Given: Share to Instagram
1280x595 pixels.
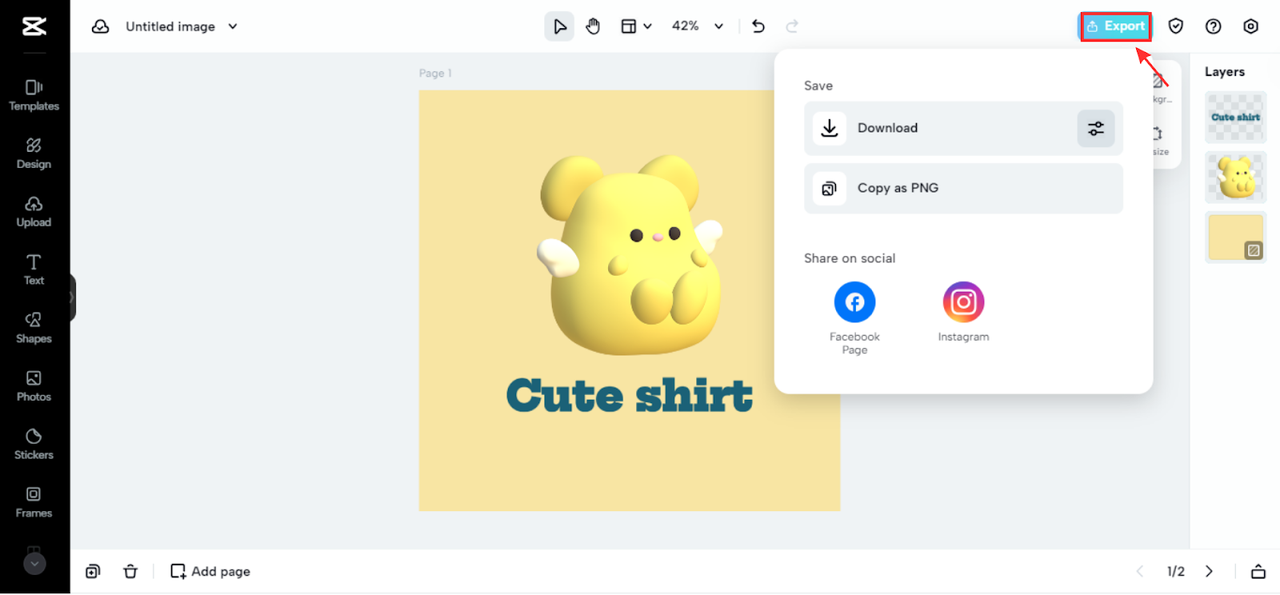Looking at the screenshot, I should (963, 312).
